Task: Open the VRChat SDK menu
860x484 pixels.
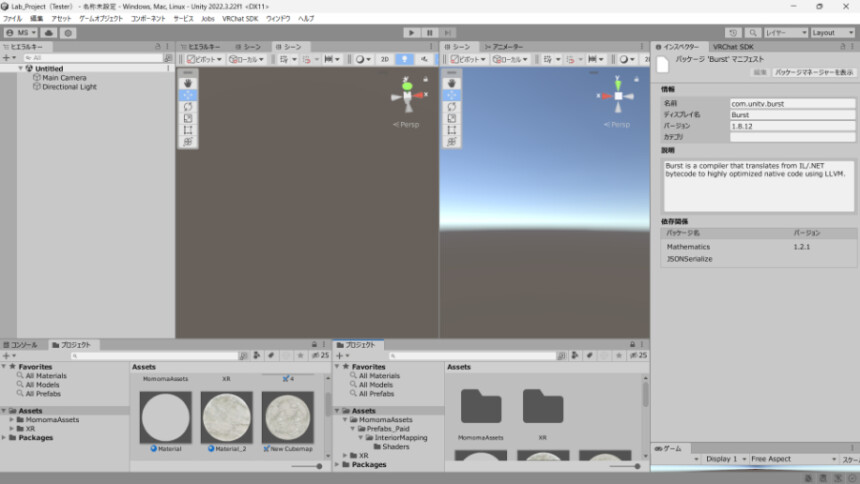Action: pyautogui.click(x=240, y=19)
